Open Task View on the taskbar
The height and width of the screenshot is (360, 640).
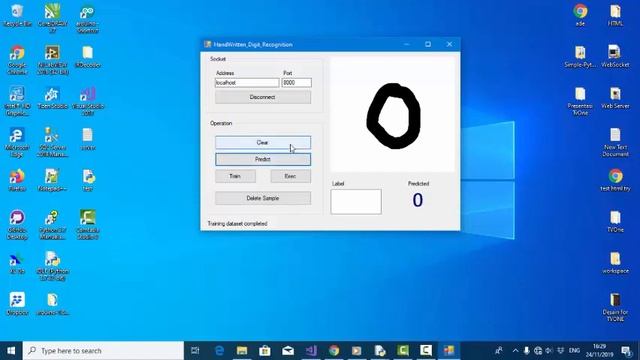pyautogui.click(x=195, y=351)
